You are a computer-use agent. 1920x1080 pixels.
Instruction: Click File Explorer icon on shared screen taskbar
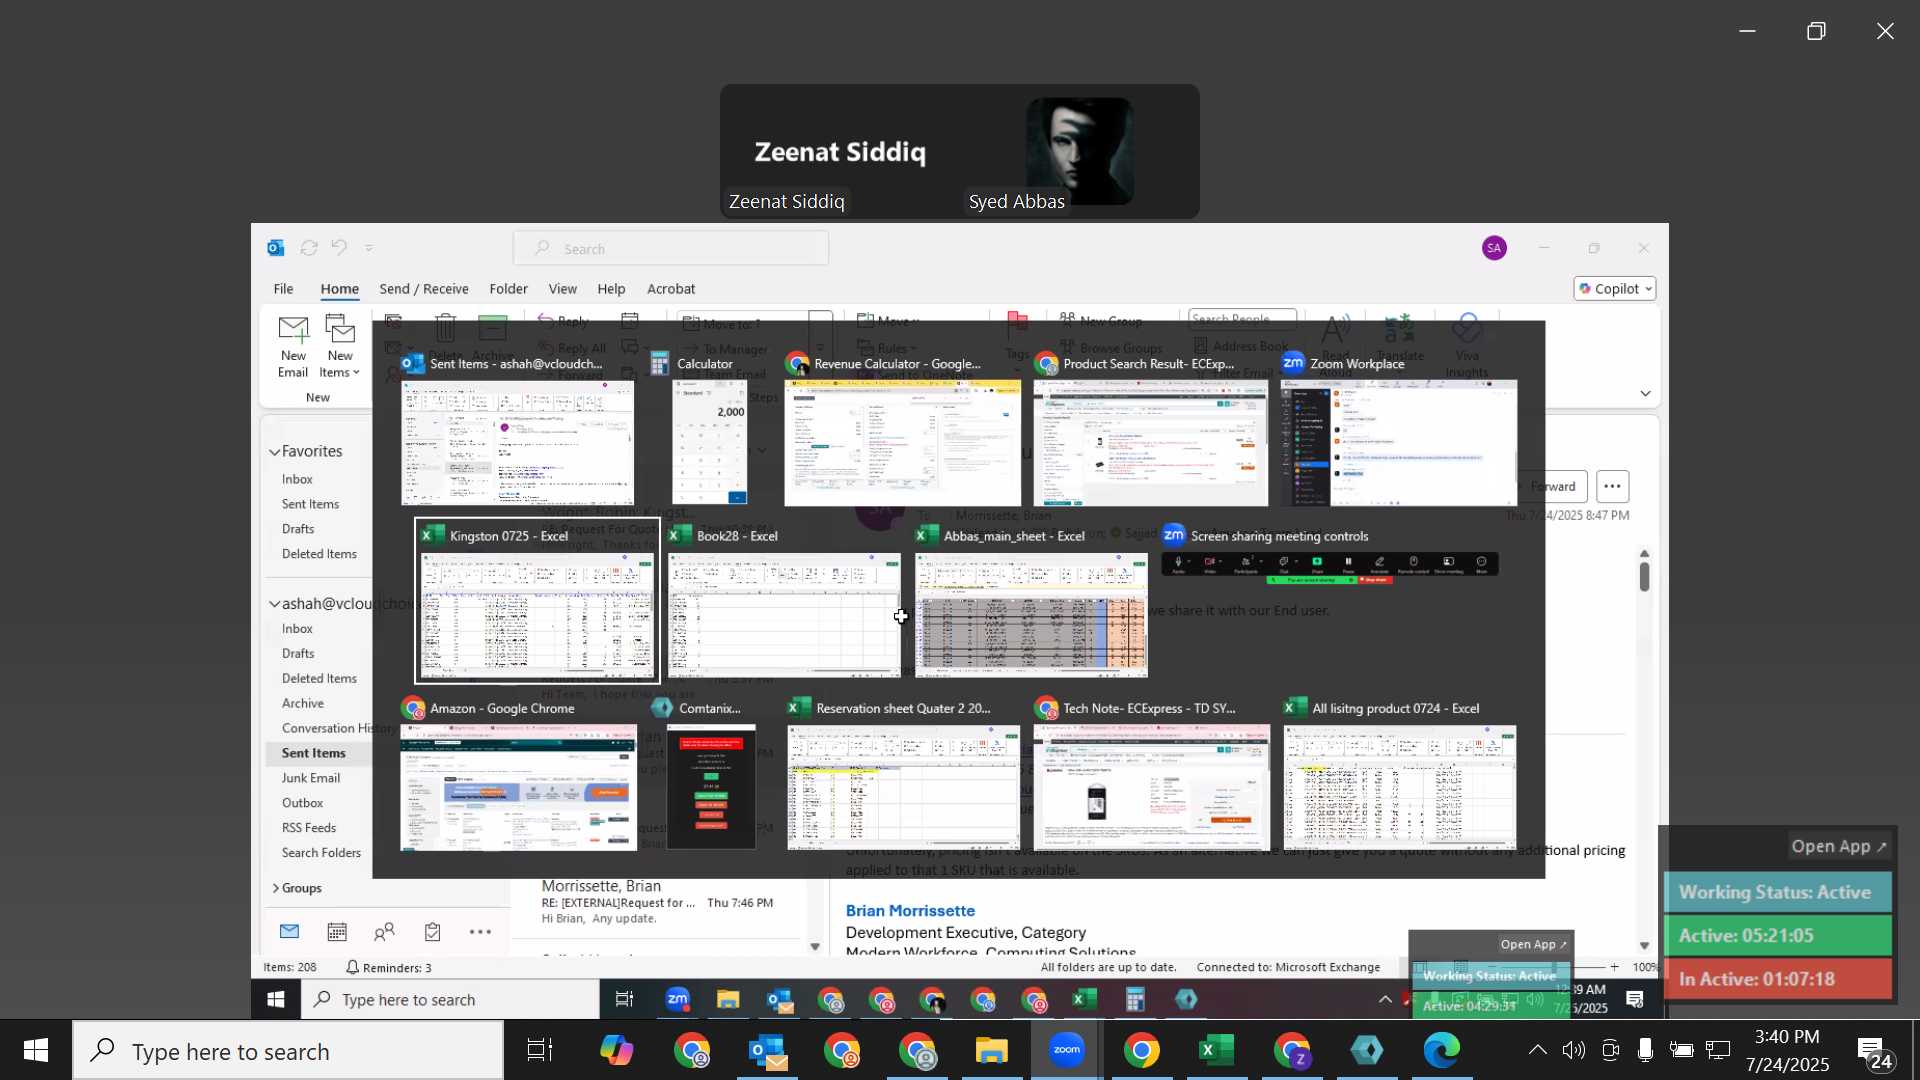click(x=728, y=999)
